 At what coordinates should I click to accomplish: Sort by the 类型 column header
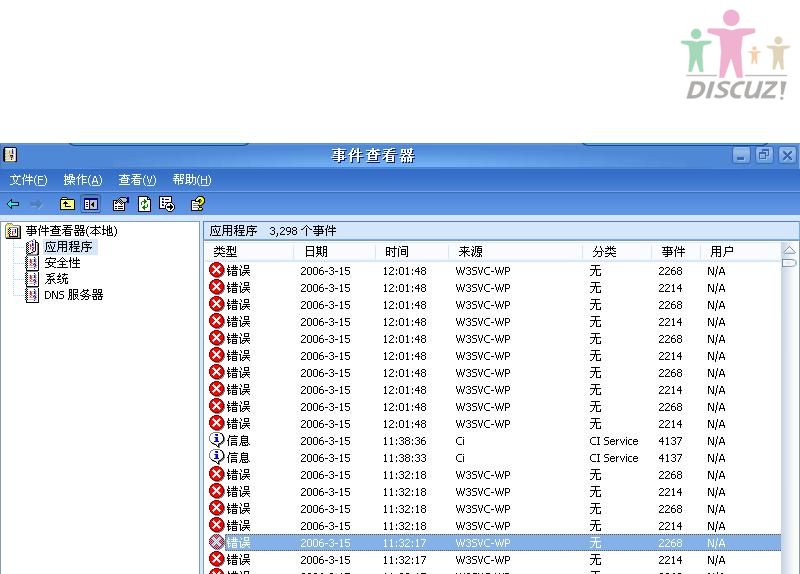click(x=250, y=251)
